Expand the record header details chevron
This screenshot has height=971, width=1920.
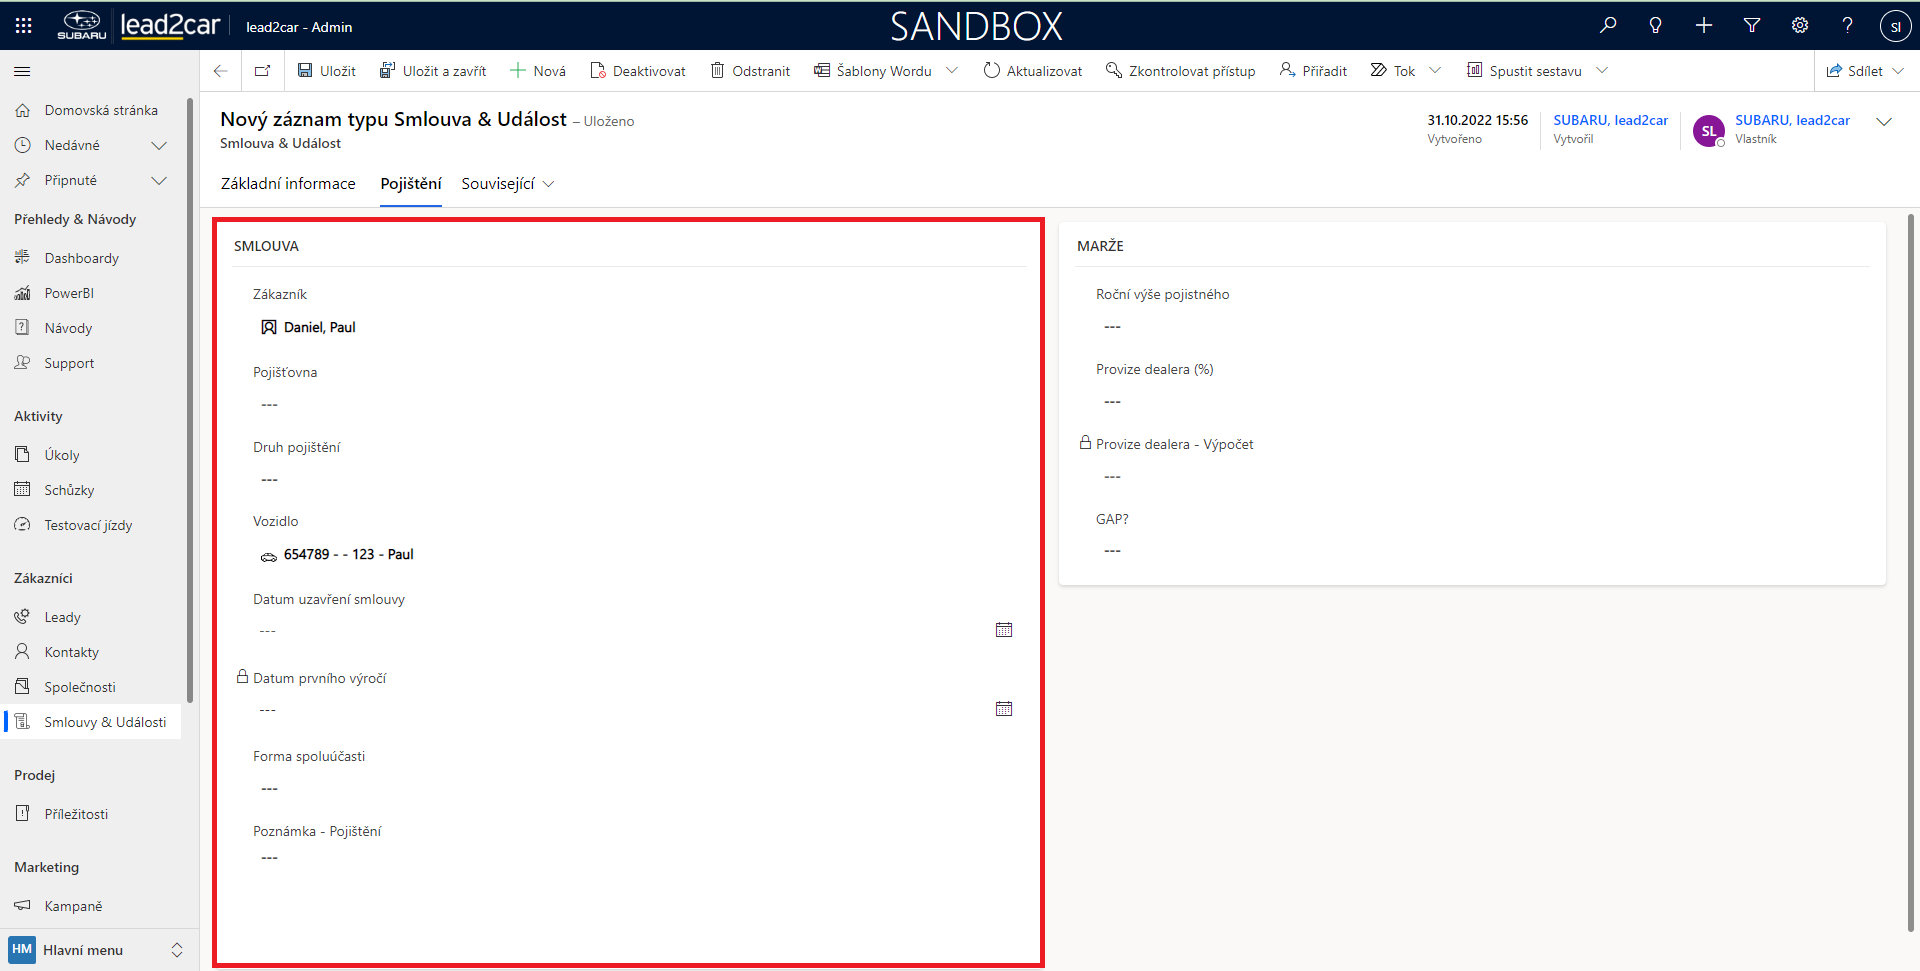[1884, 122]
